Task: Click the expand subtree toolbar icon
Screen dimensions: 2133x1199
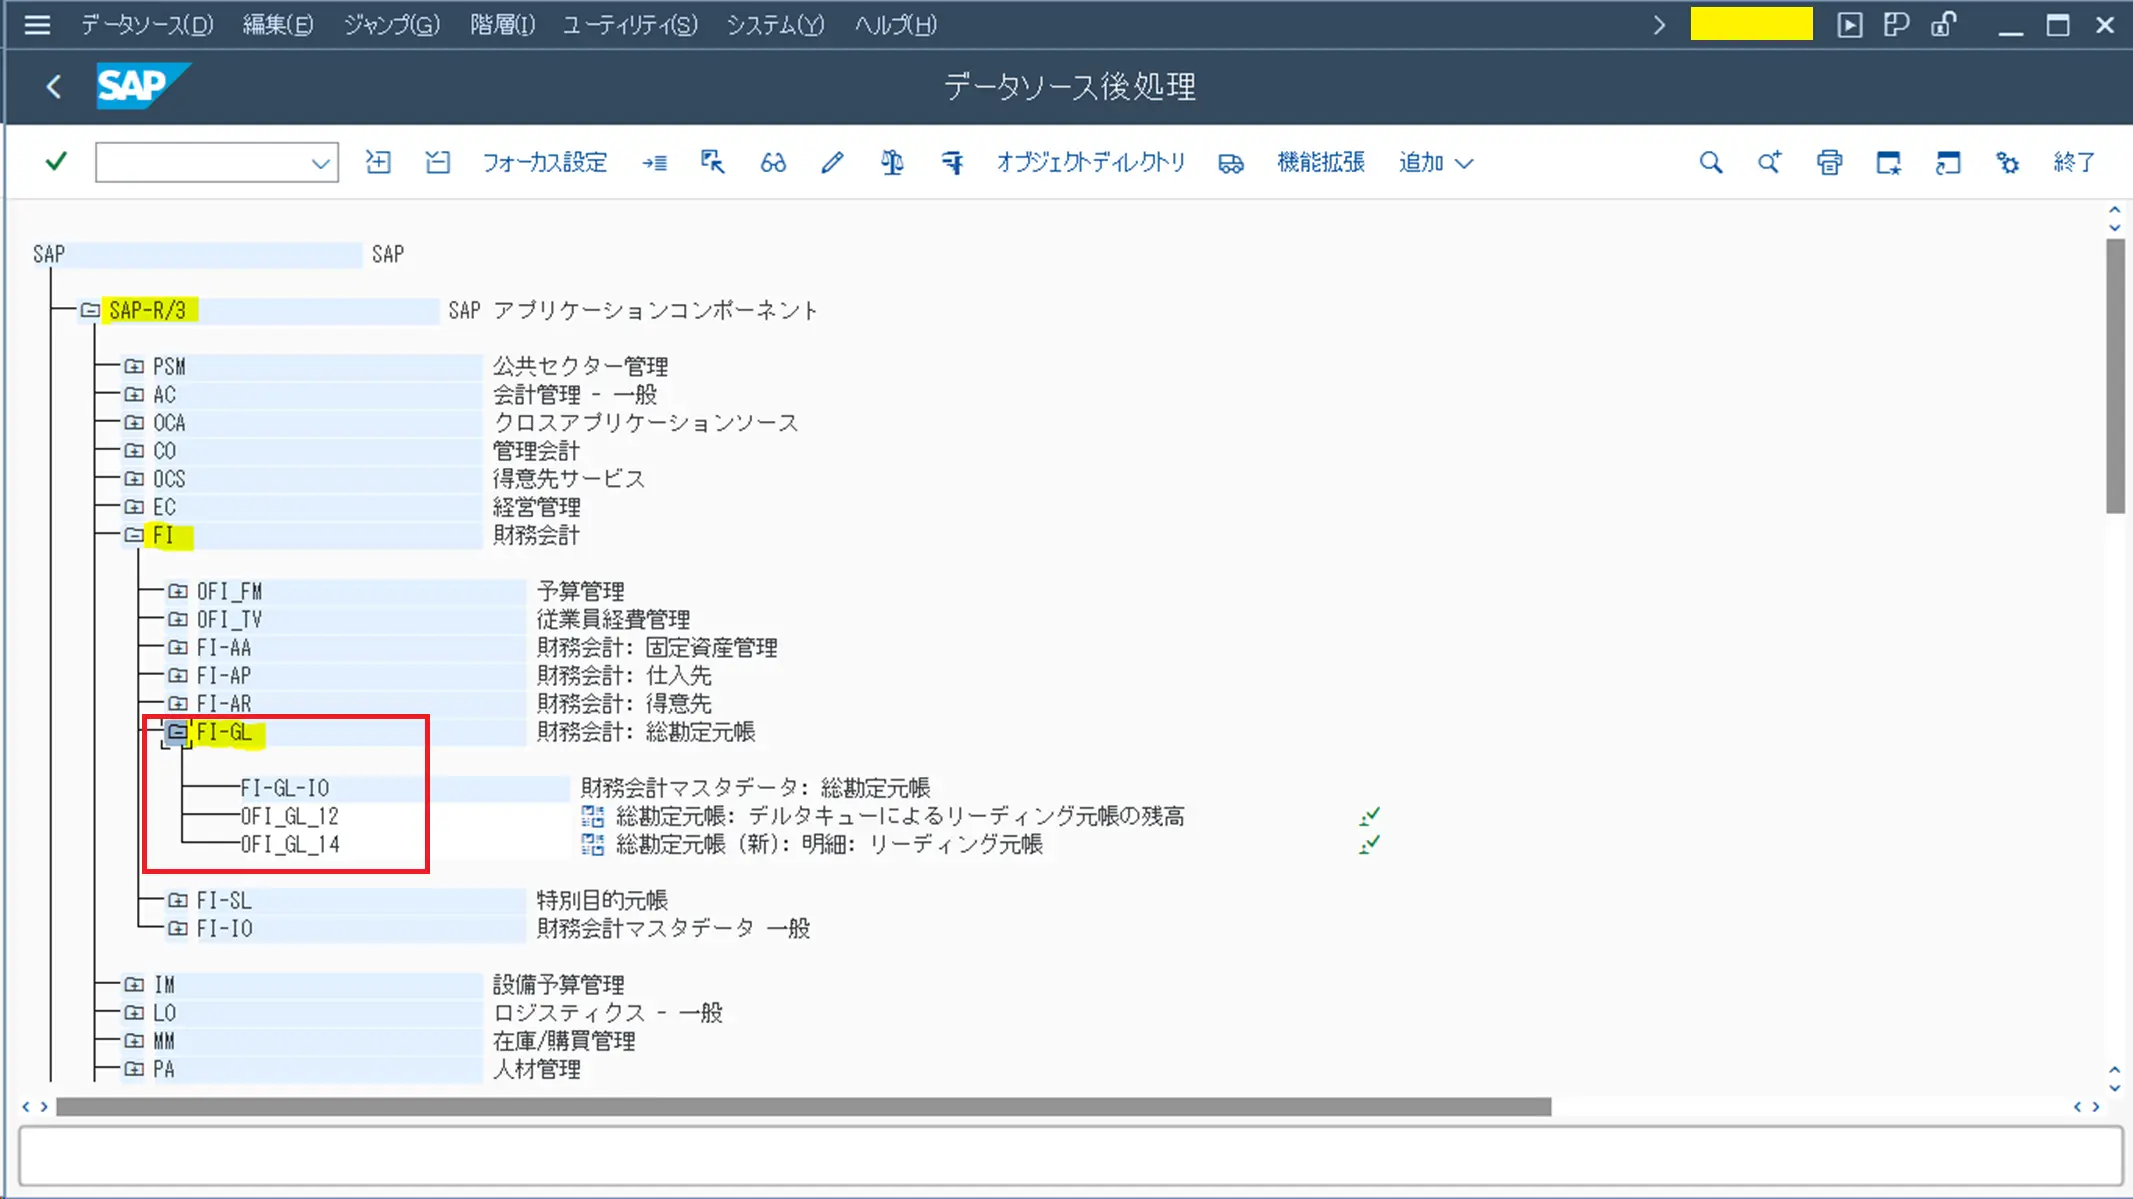Action: point(378,162)
